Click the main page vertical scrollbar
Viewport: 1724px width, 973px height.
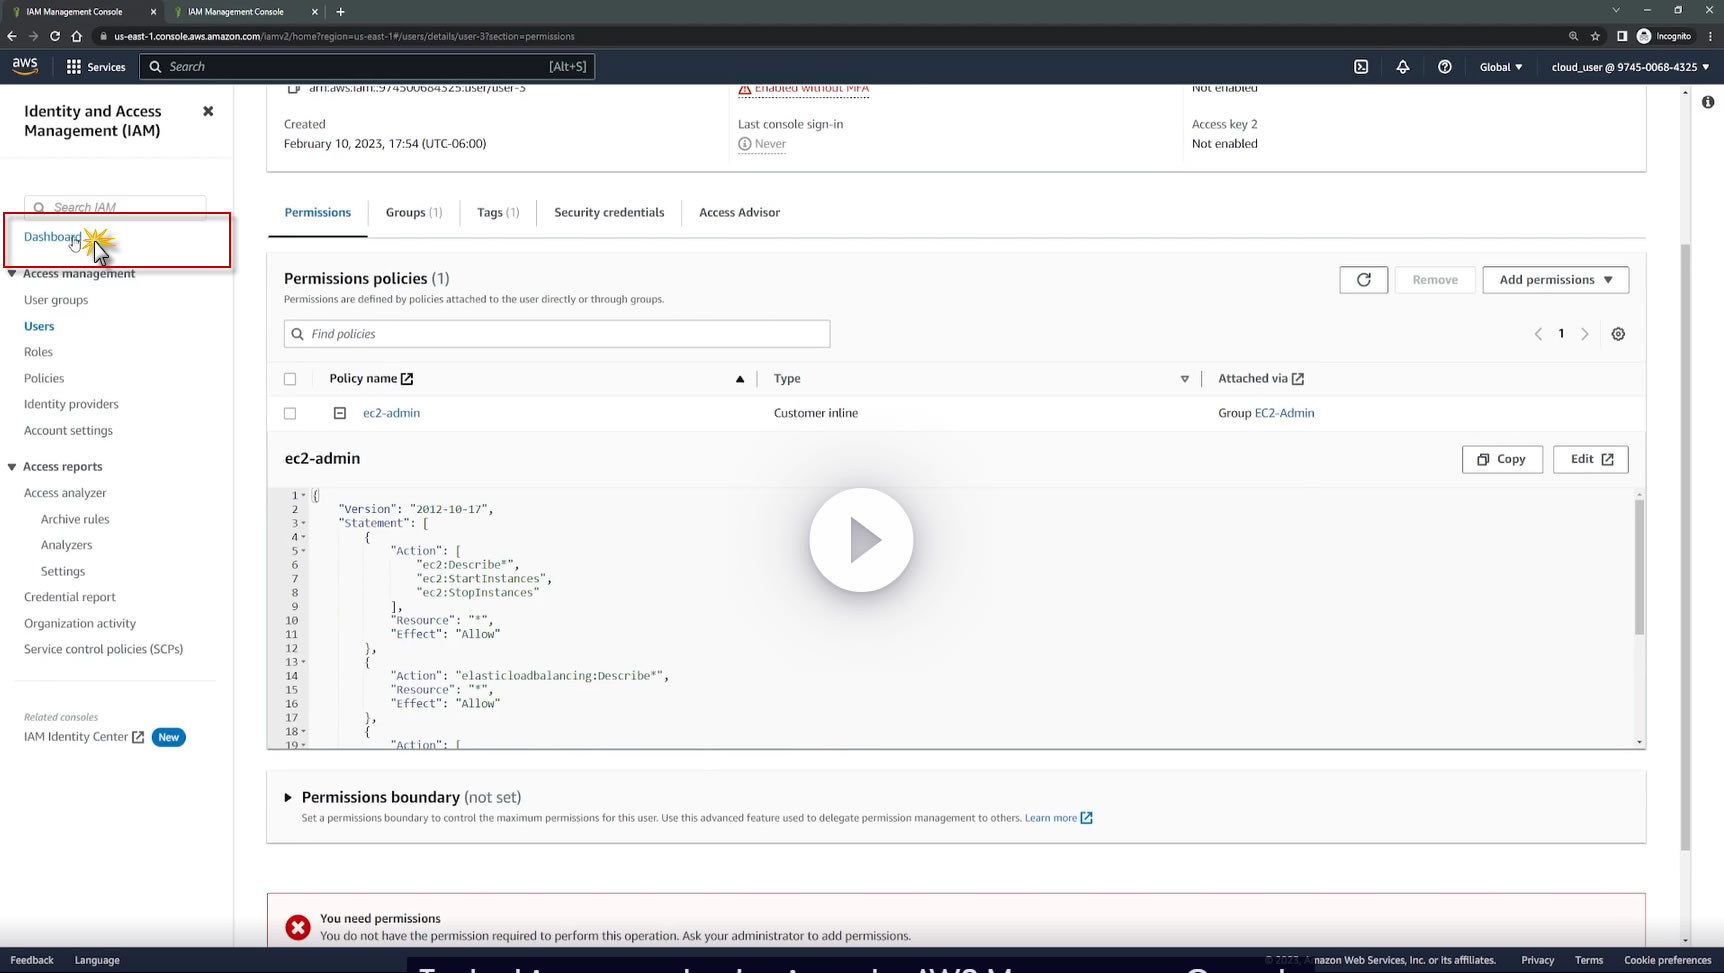(x=1685, y=547)
